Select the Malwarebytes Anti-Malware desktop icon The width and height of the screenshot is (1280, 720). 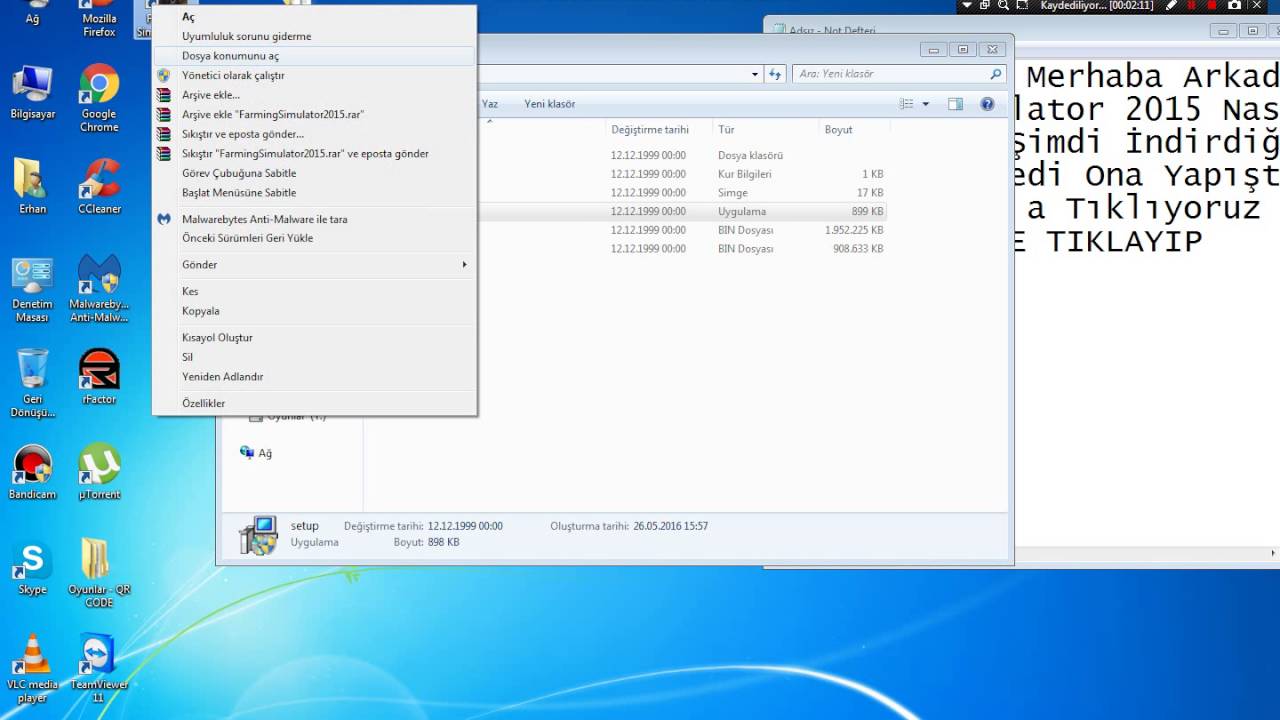click(x=99, y=289)
